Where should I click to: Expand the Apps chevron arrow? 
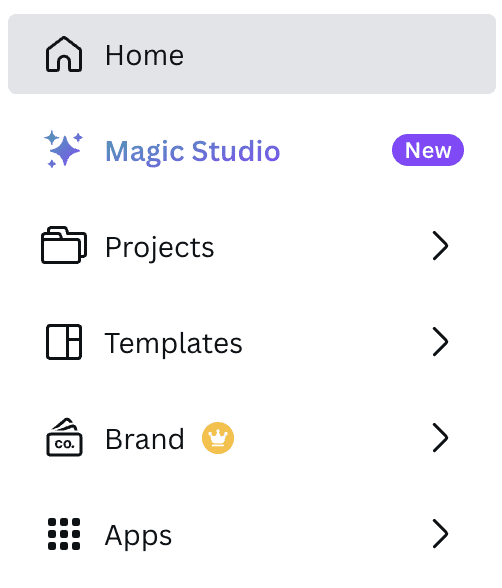[x=440, y=534]
